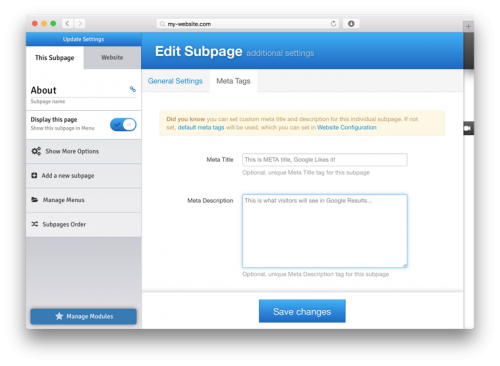Screen dimensions: 500x366
Task: Click the 'Optional, unique Meta Description tag' hint text
Action: pos(315,274)
